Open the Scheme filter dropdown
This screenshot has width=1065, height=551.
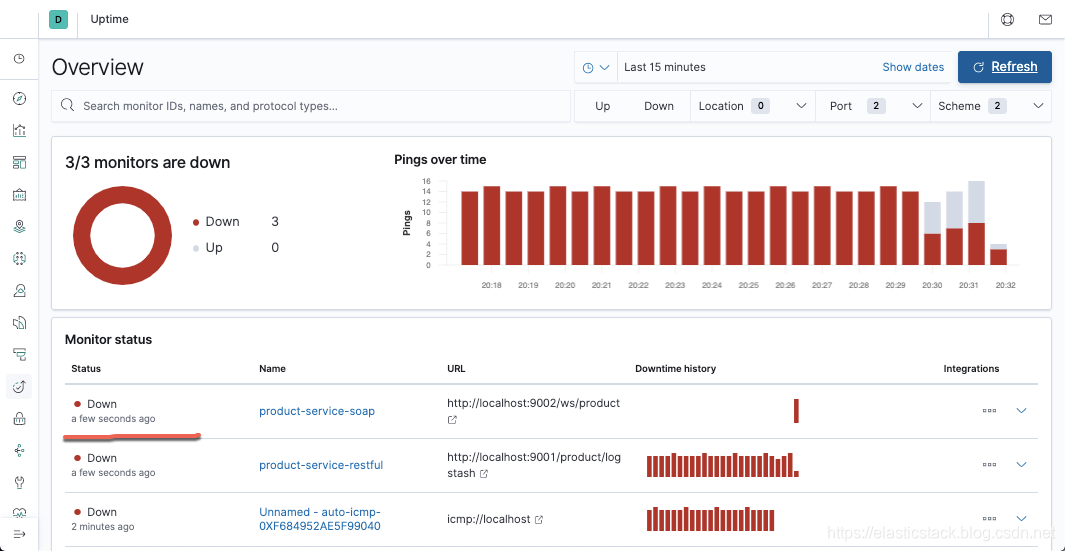pyautogui.click(x=990, y=106)
